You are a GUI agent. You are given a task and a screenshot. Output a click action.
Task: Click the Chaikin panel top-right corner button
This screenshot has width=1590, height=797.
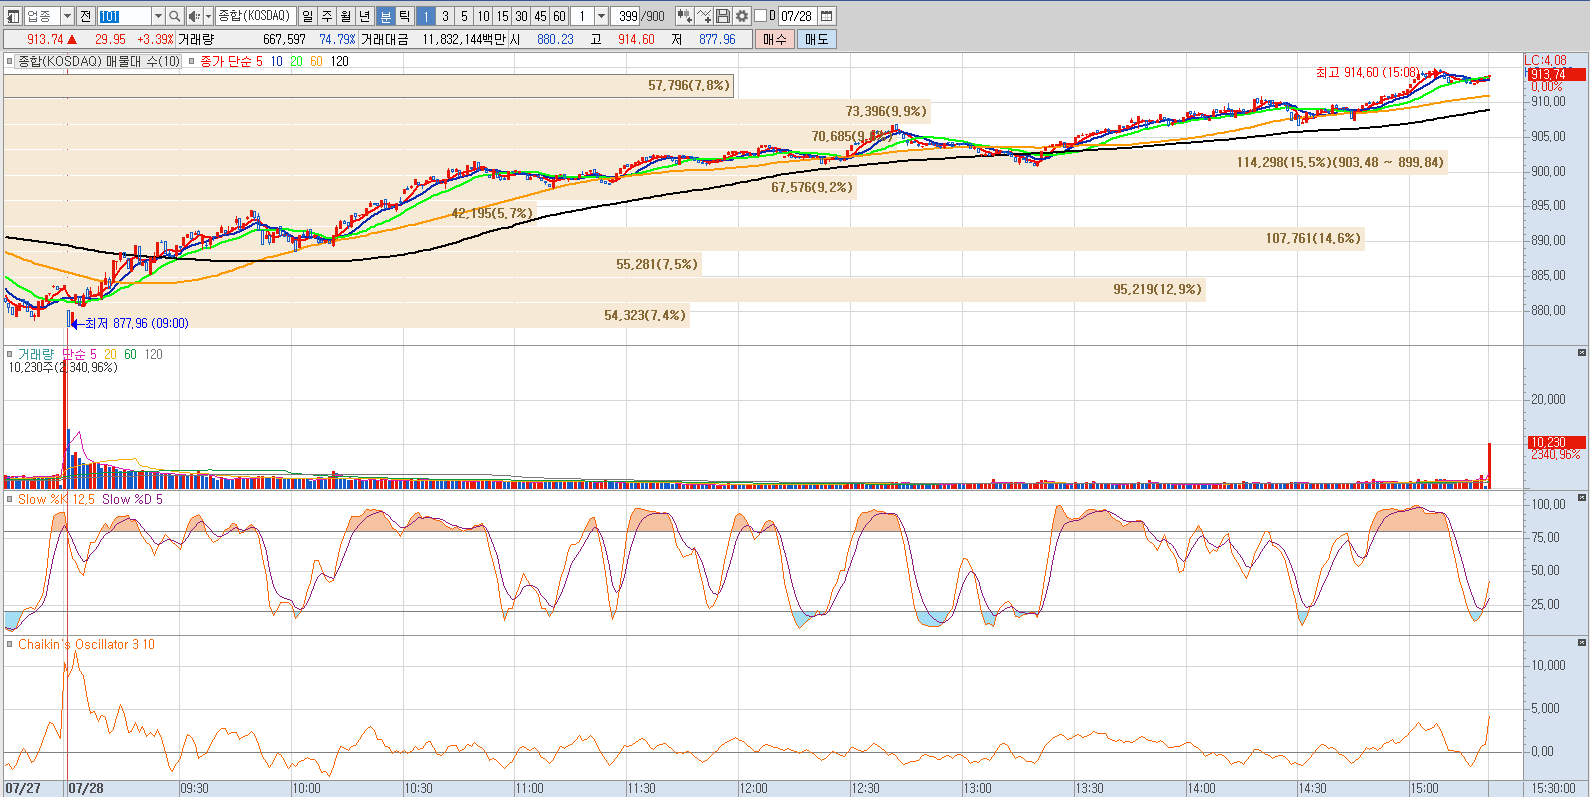point(1582,642)
